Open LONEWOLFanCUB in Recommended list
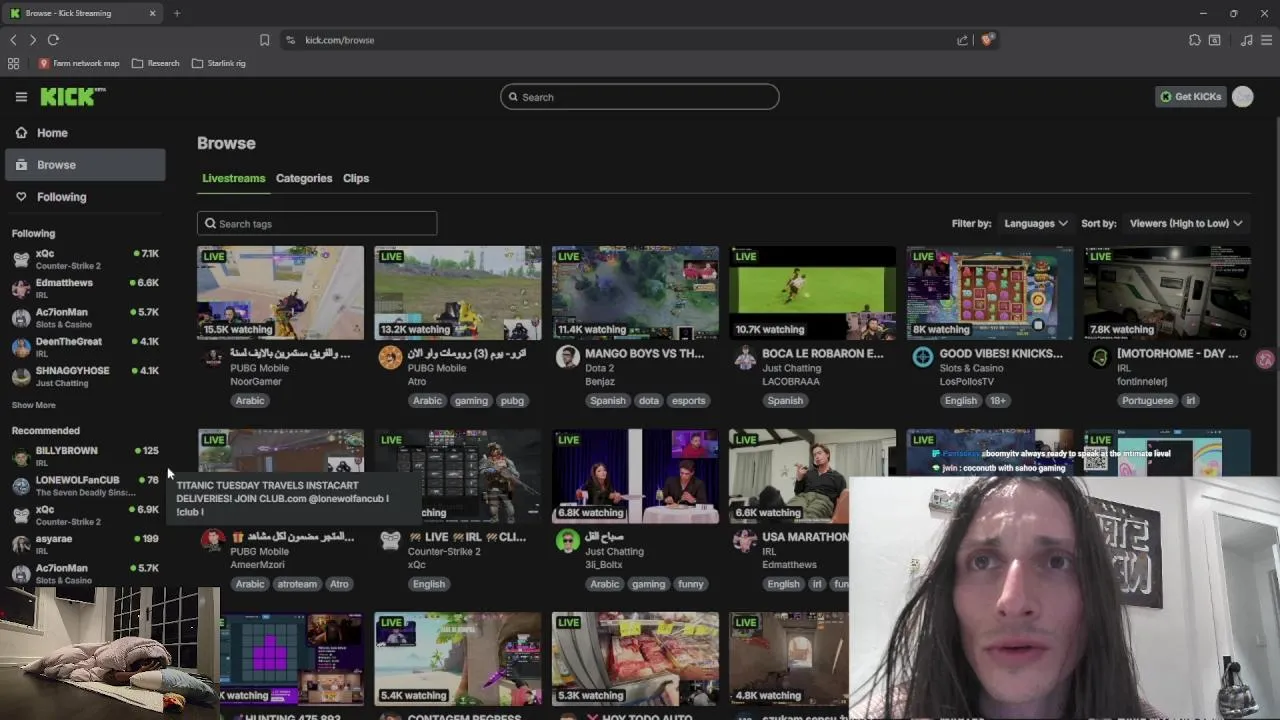Image resolution: width=1280 pixels, height=720 pixels. (85, 486)
